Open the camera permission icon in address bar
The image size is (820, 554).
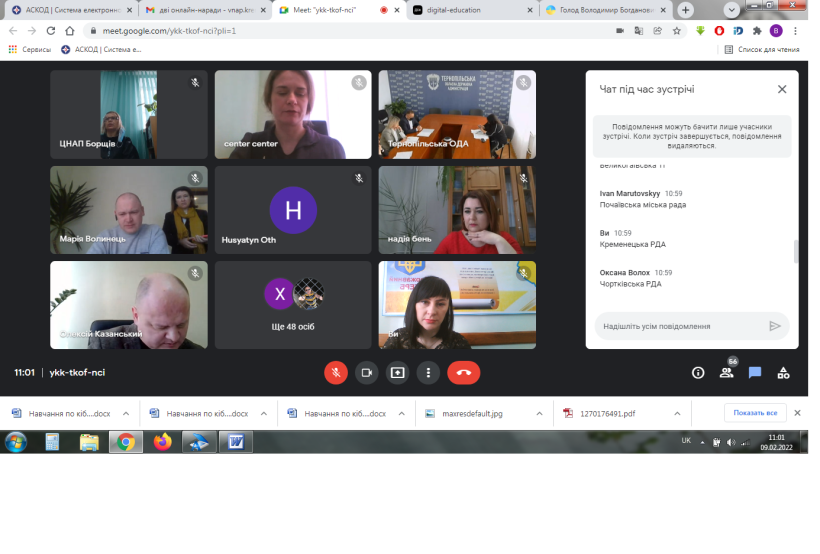click(x=620, y=31)
